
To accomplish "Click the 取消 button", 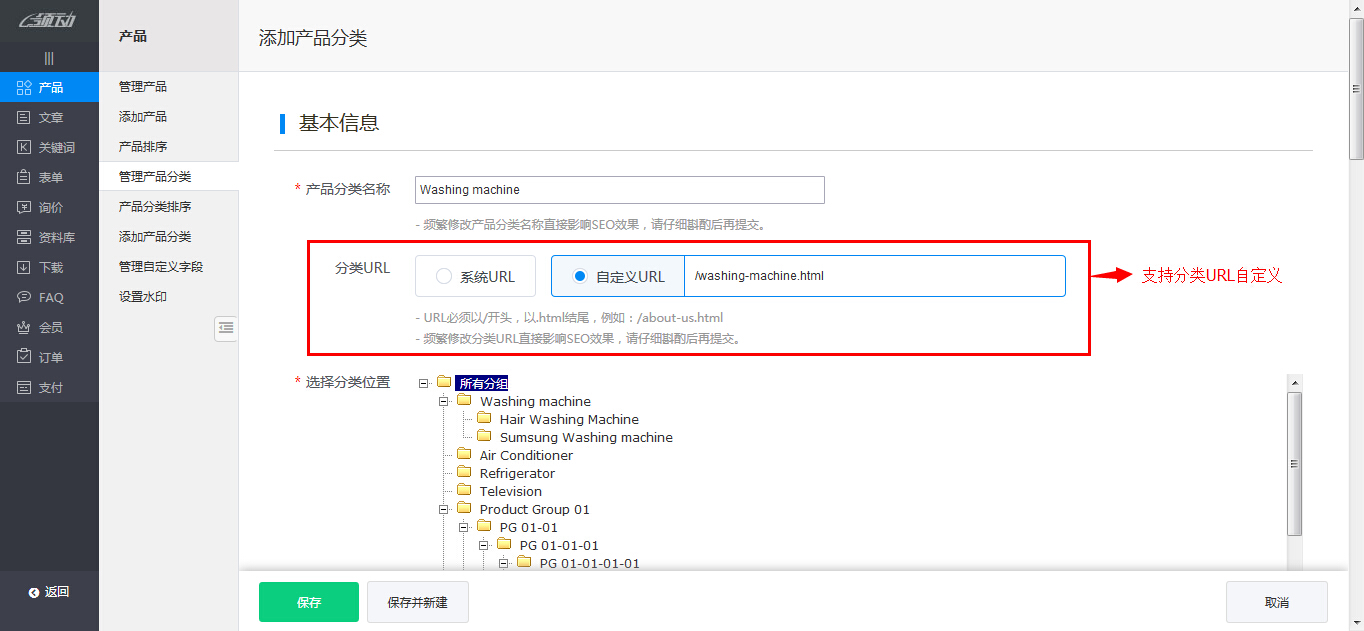I will [x=1276, y=602].
